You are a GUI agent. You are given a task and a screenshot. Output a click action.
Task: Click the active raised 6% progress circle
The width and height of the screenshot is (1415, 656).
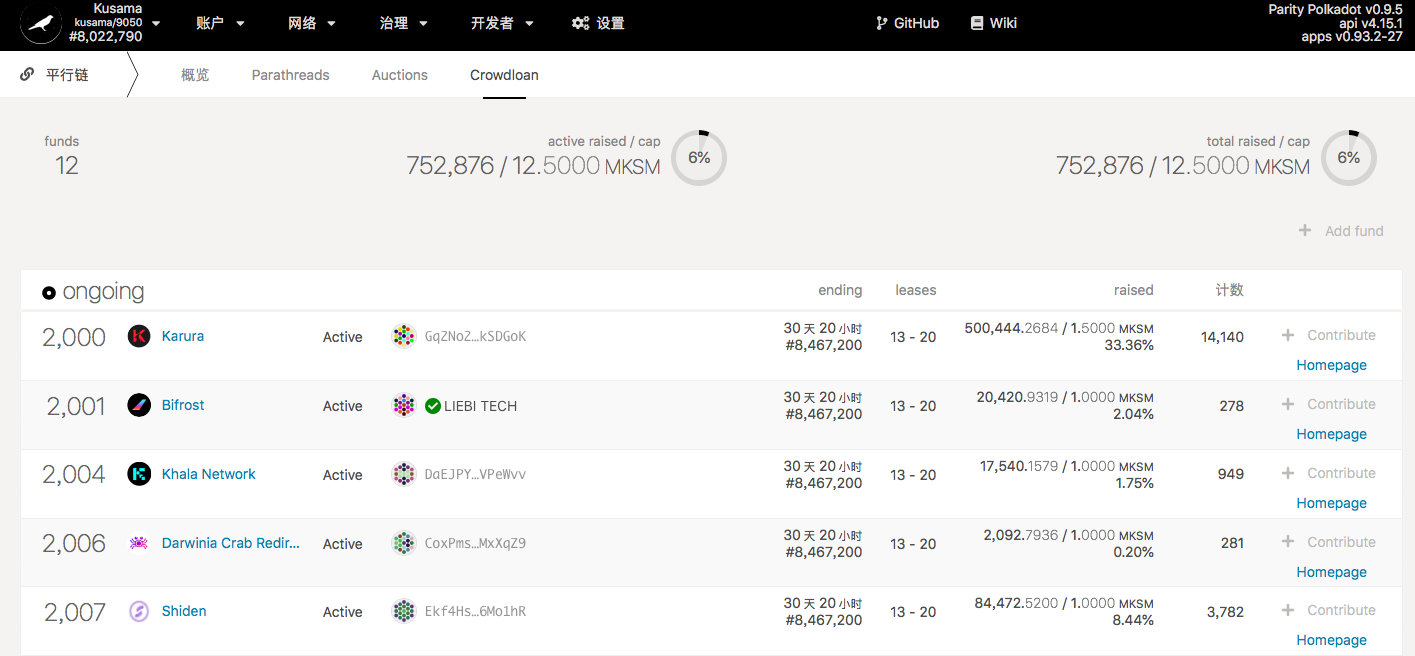tap(698, 158)
